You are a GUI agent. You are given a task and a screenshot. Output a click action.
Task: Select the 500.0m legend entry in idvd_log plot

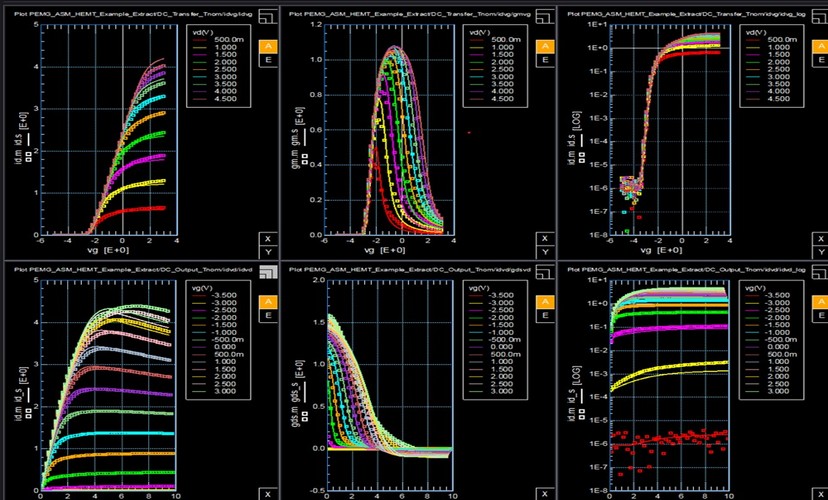[770, 354]
